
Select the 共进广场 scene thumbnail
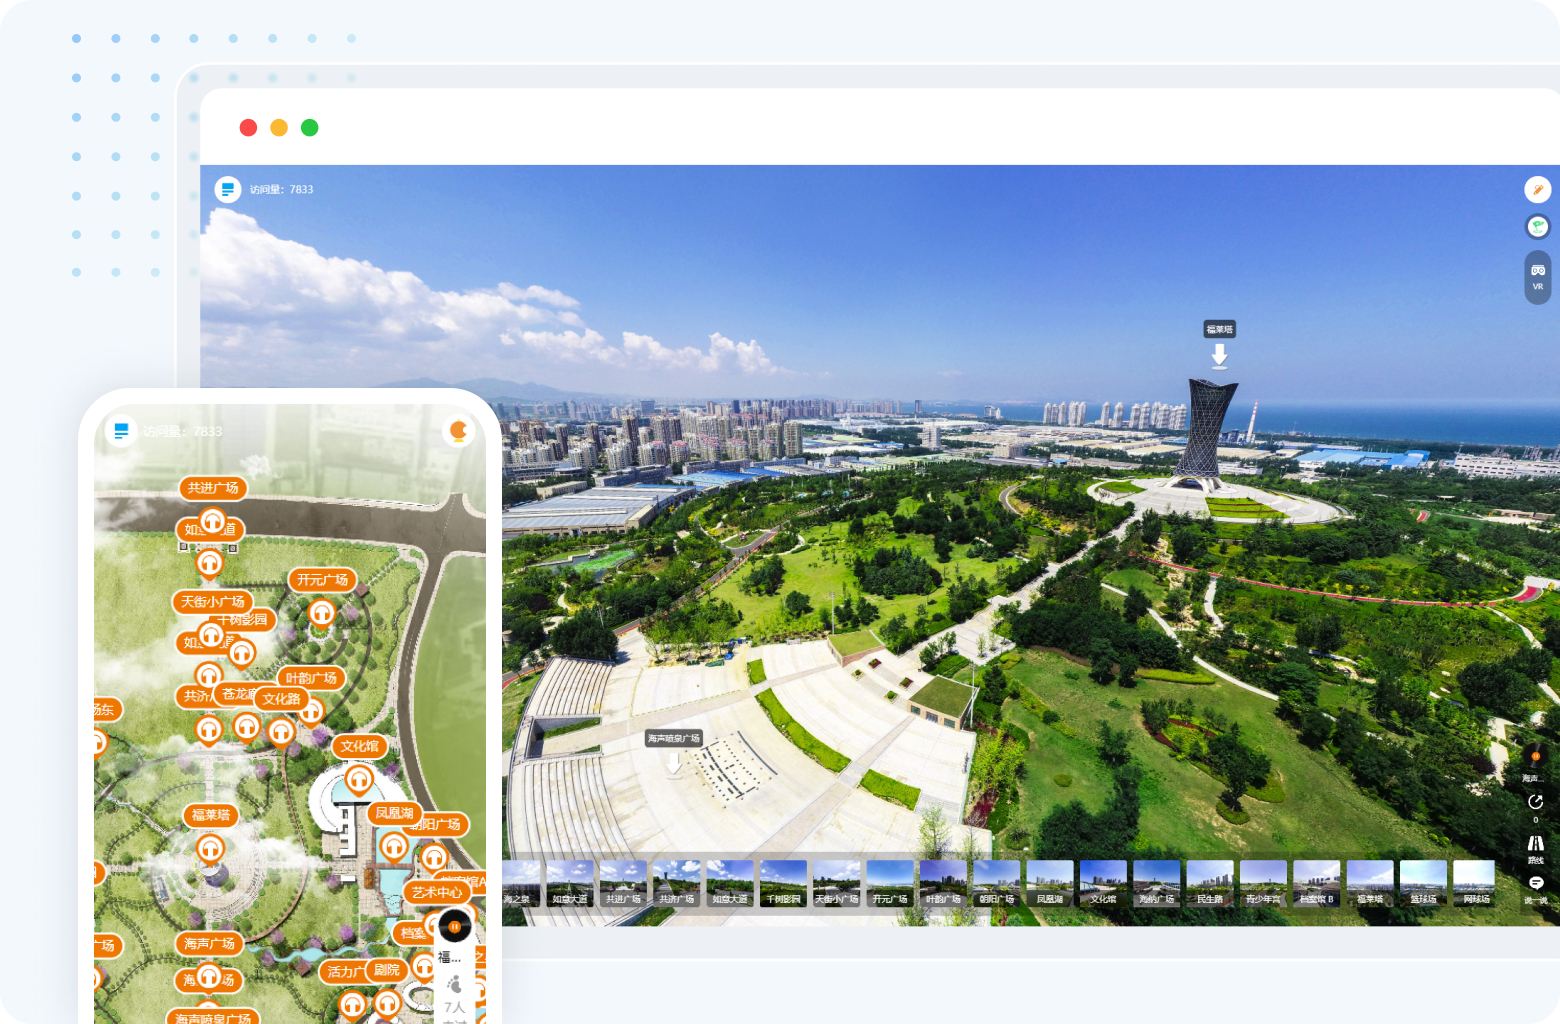click(x=623, y=884)
